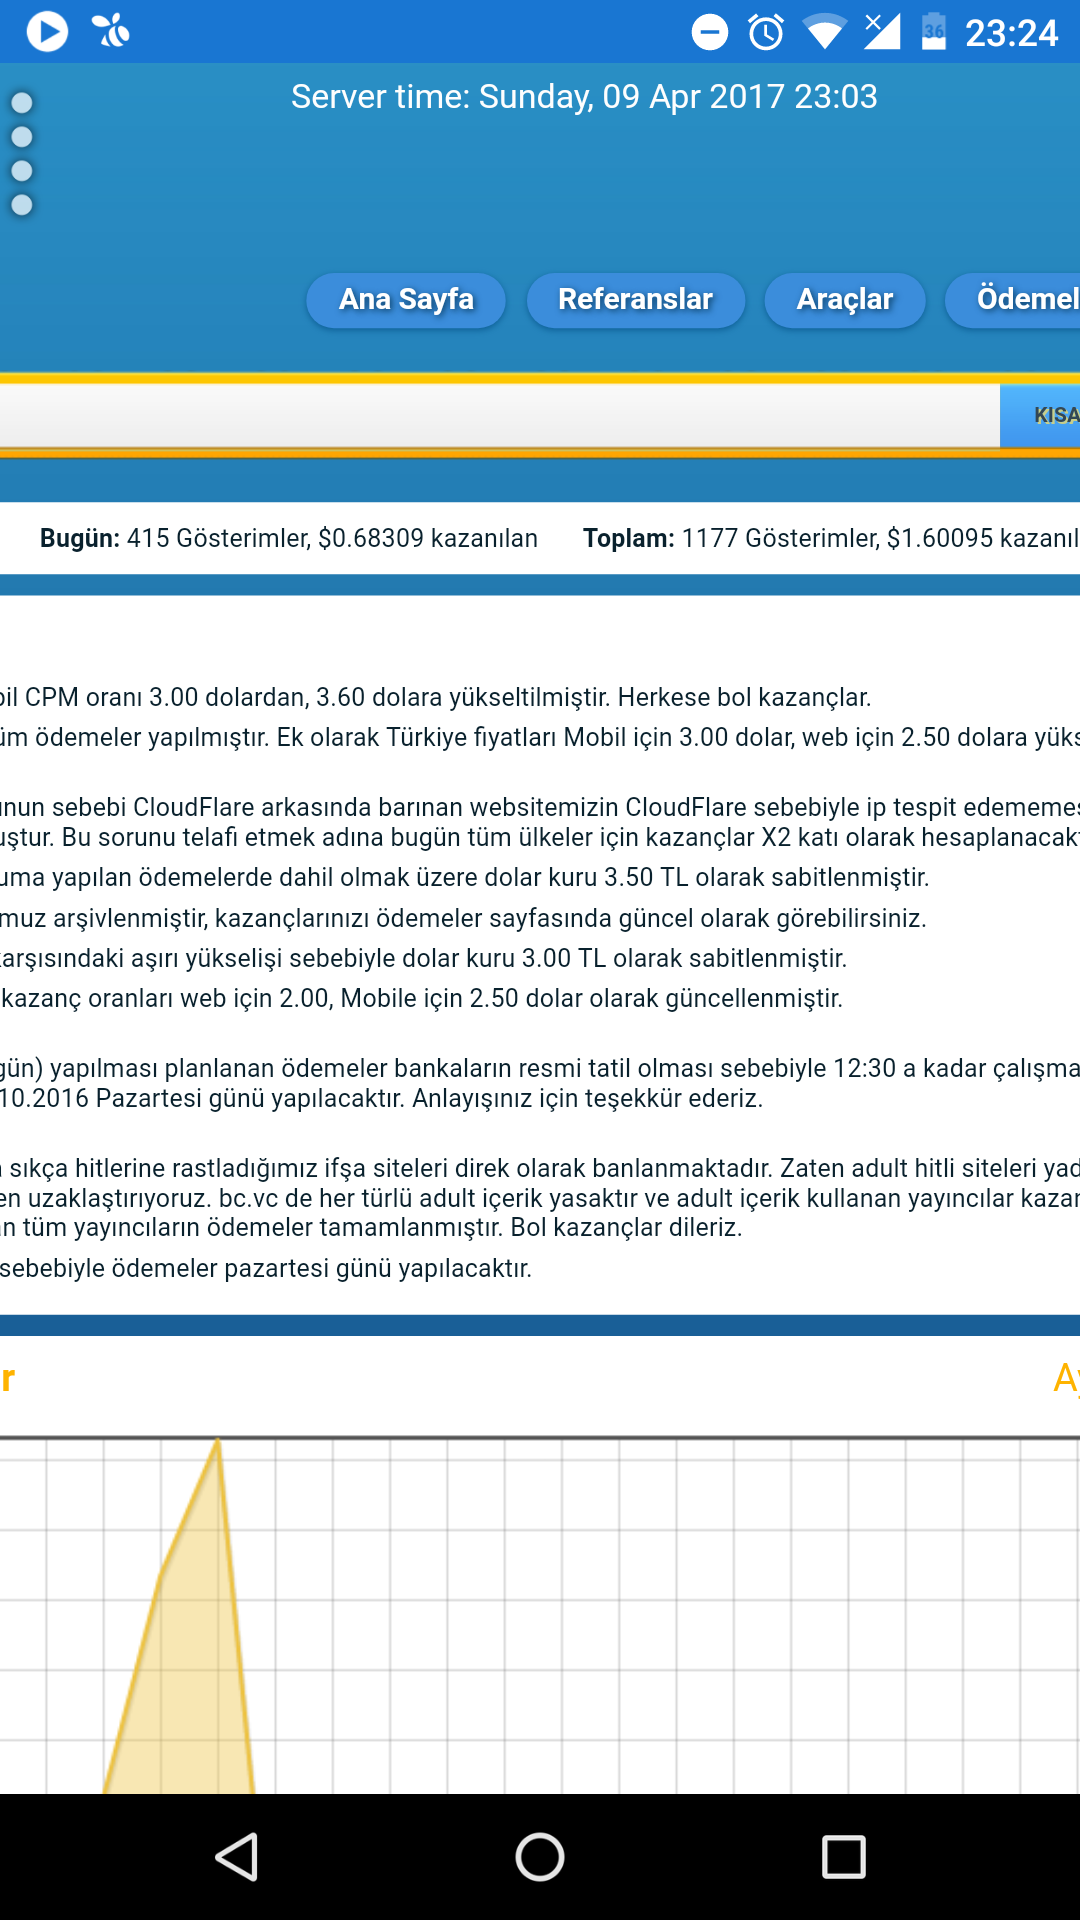Screen dimensions: 1080x1920
Task: Open the Araçlar menu item
Action: [845, 300]
